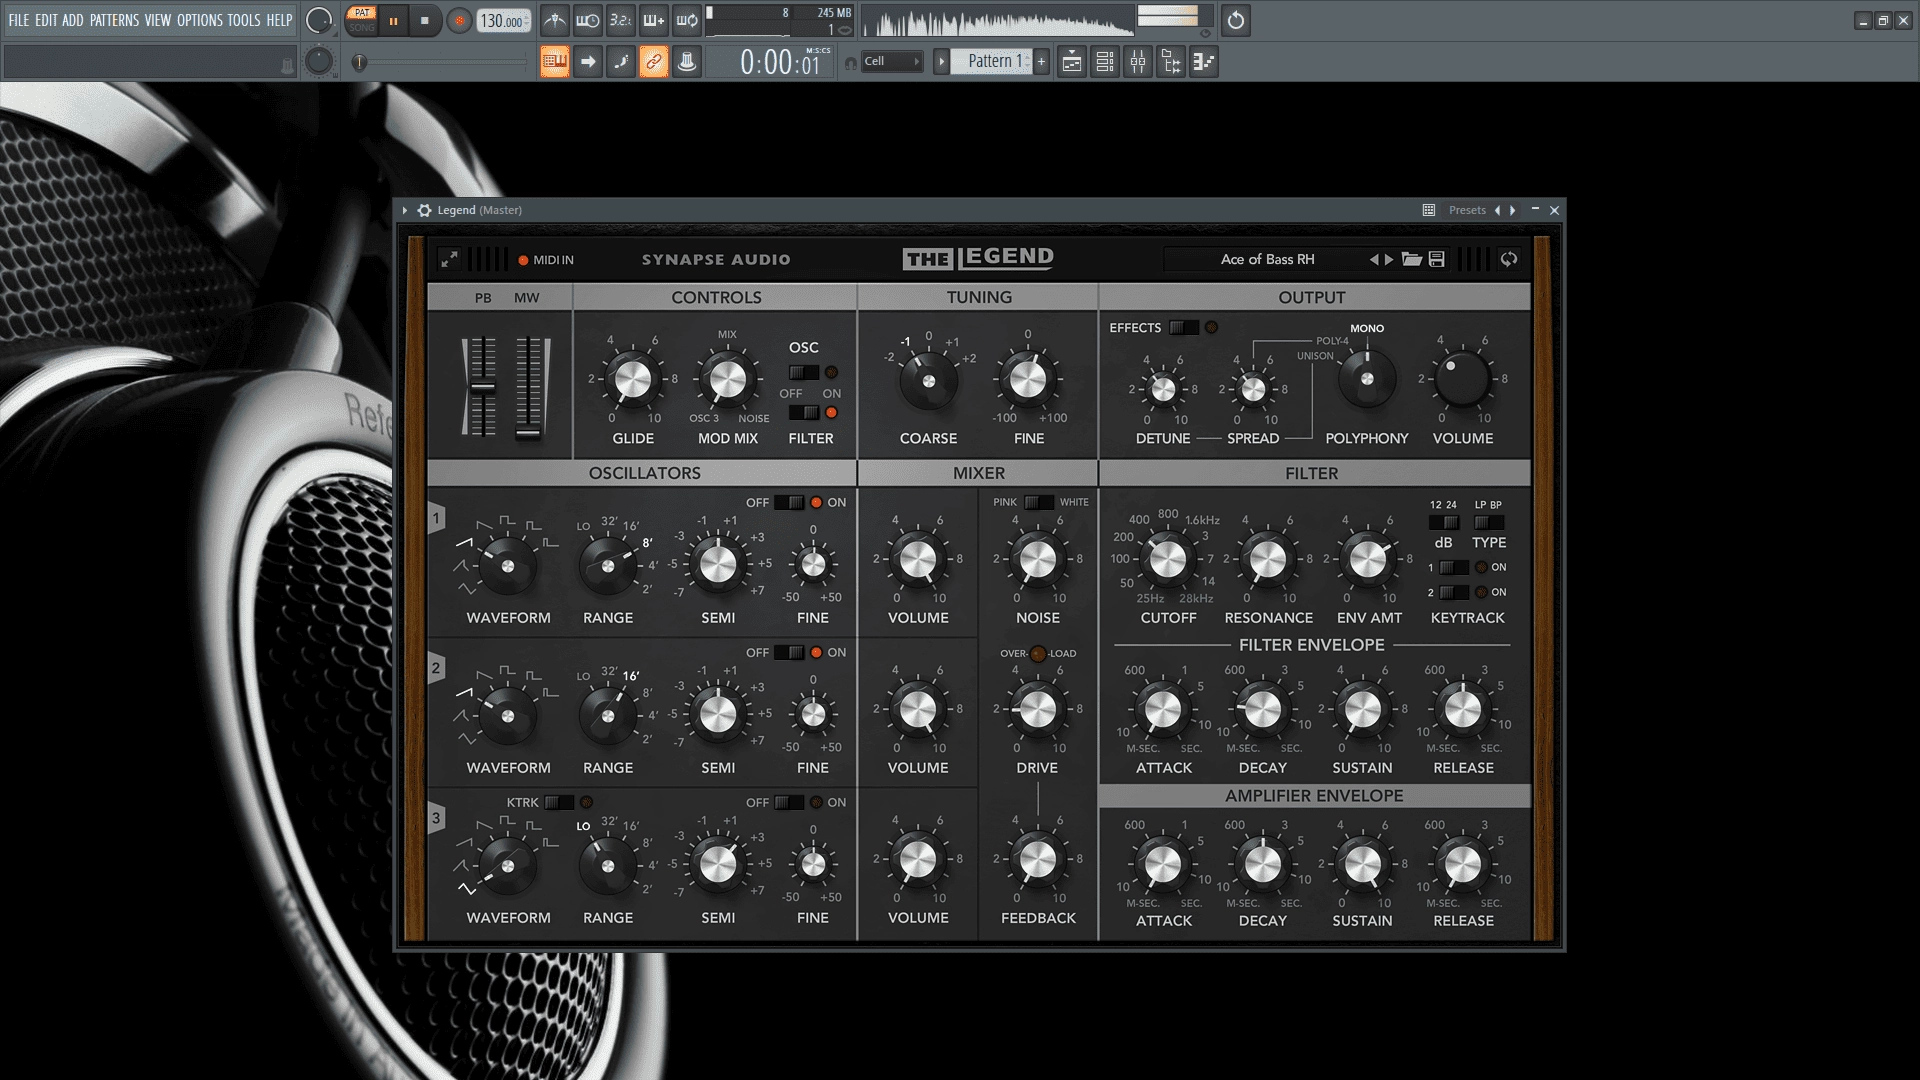Select the Pattern 1 selector
This screenshot has height=1080, width=1920.
(x=991, y=62)
